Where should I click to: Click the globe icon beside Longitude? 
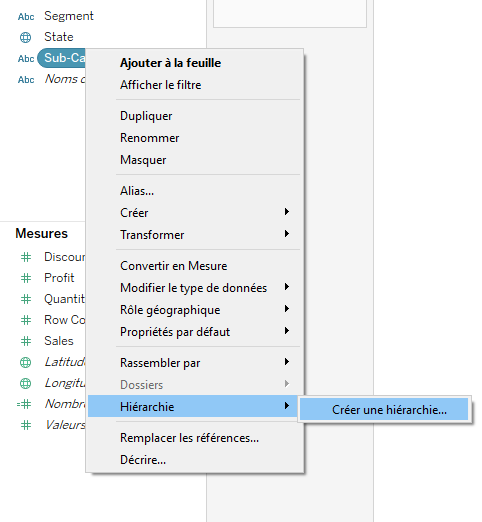(x=26, y=383)
